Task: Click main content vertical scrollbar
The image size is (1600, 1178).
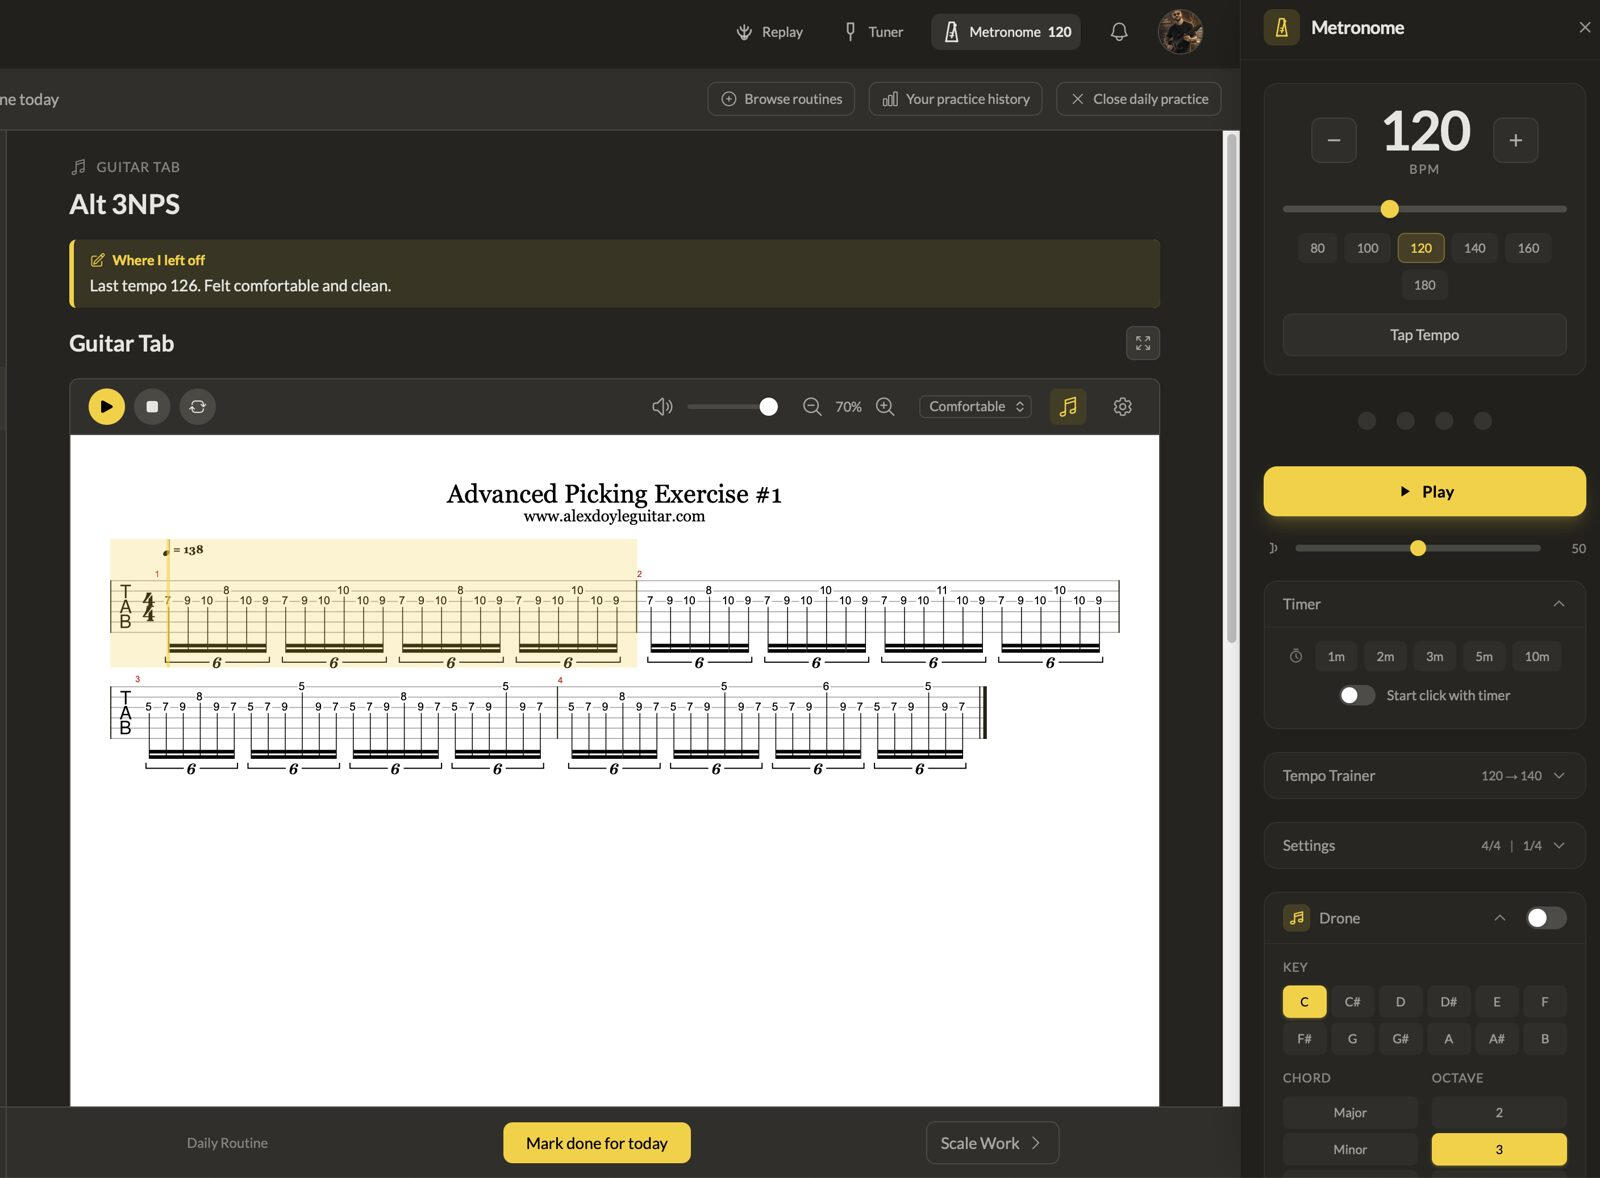Action: (x=1232, y=388)
